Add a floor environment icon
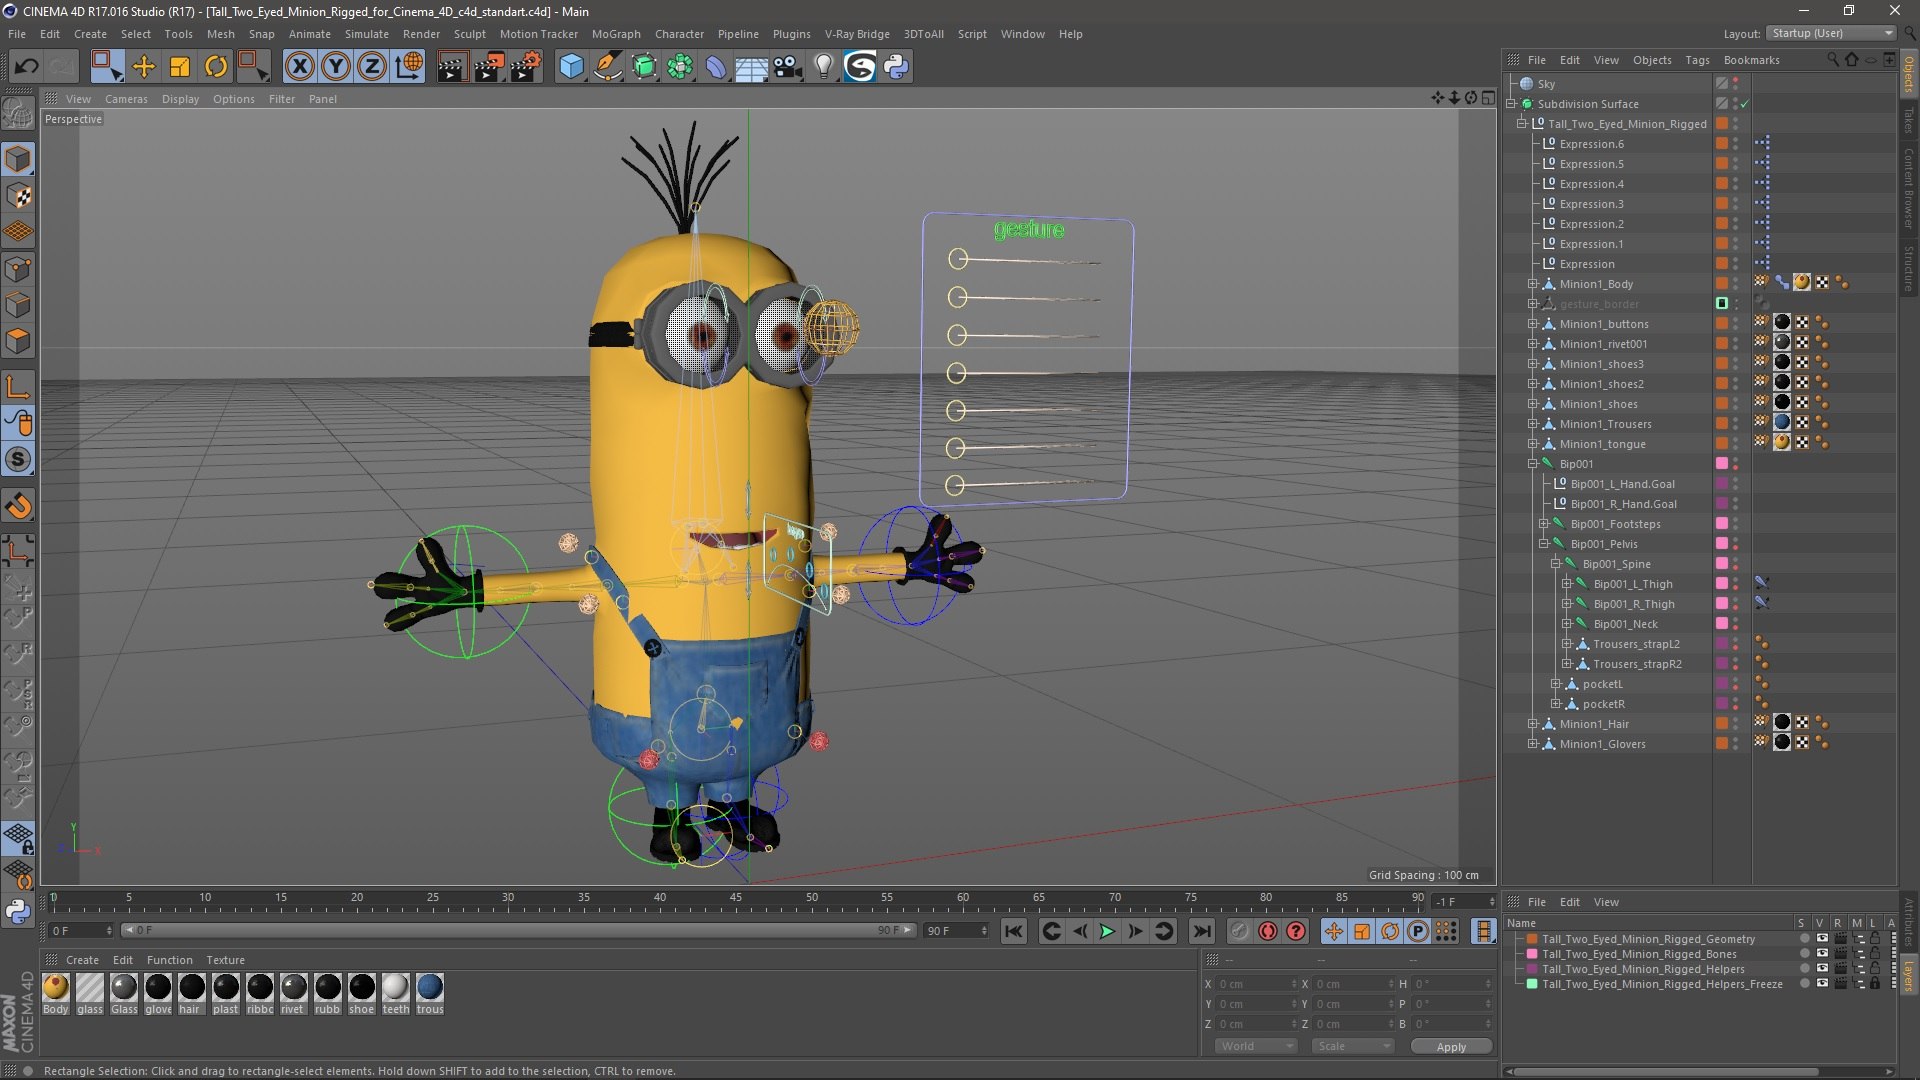The image size is (1920, 1080). pos(751,67)
